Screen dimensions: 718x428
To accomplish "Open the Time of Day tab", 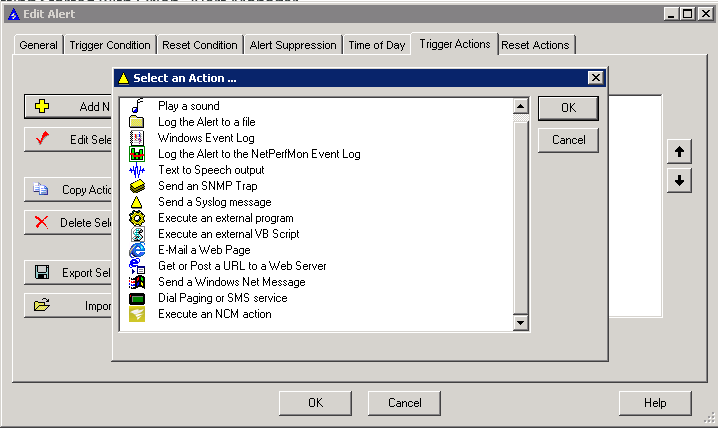I will pyautogui.click(x=377, y=45).
